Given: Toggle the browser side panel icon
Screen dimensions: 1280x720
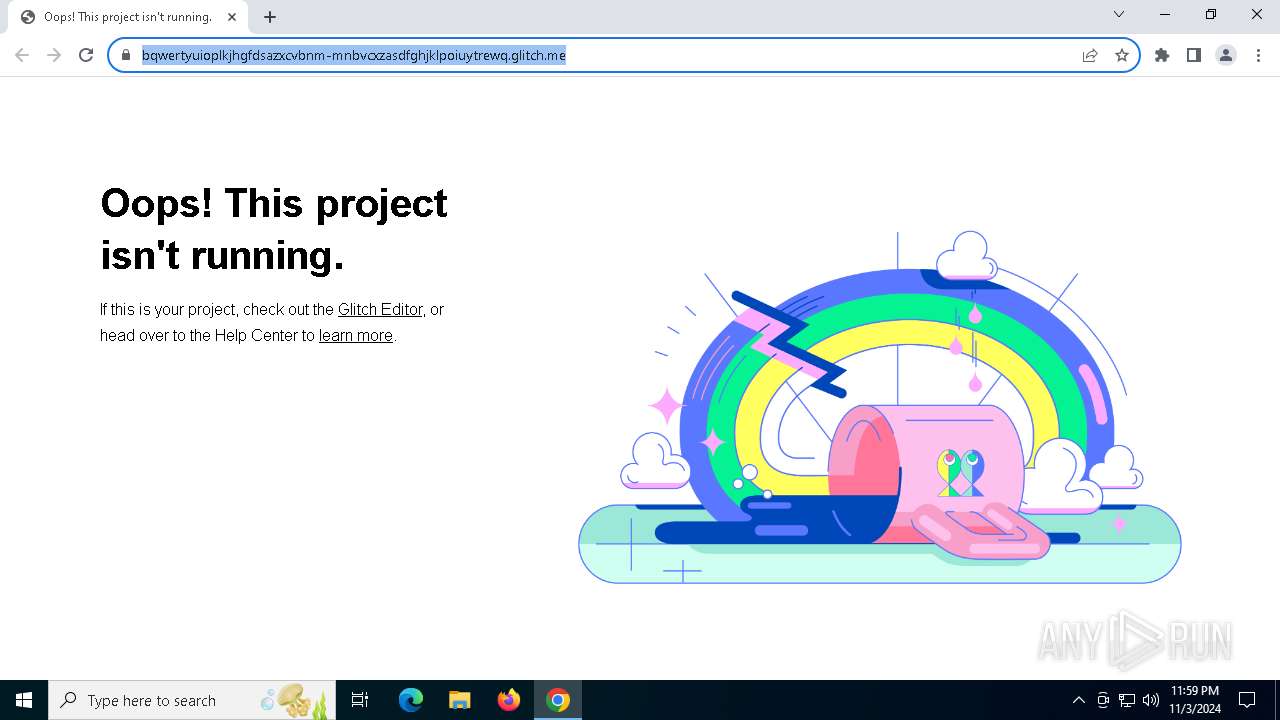Looking at the screenshot, I should point(1194,55).
